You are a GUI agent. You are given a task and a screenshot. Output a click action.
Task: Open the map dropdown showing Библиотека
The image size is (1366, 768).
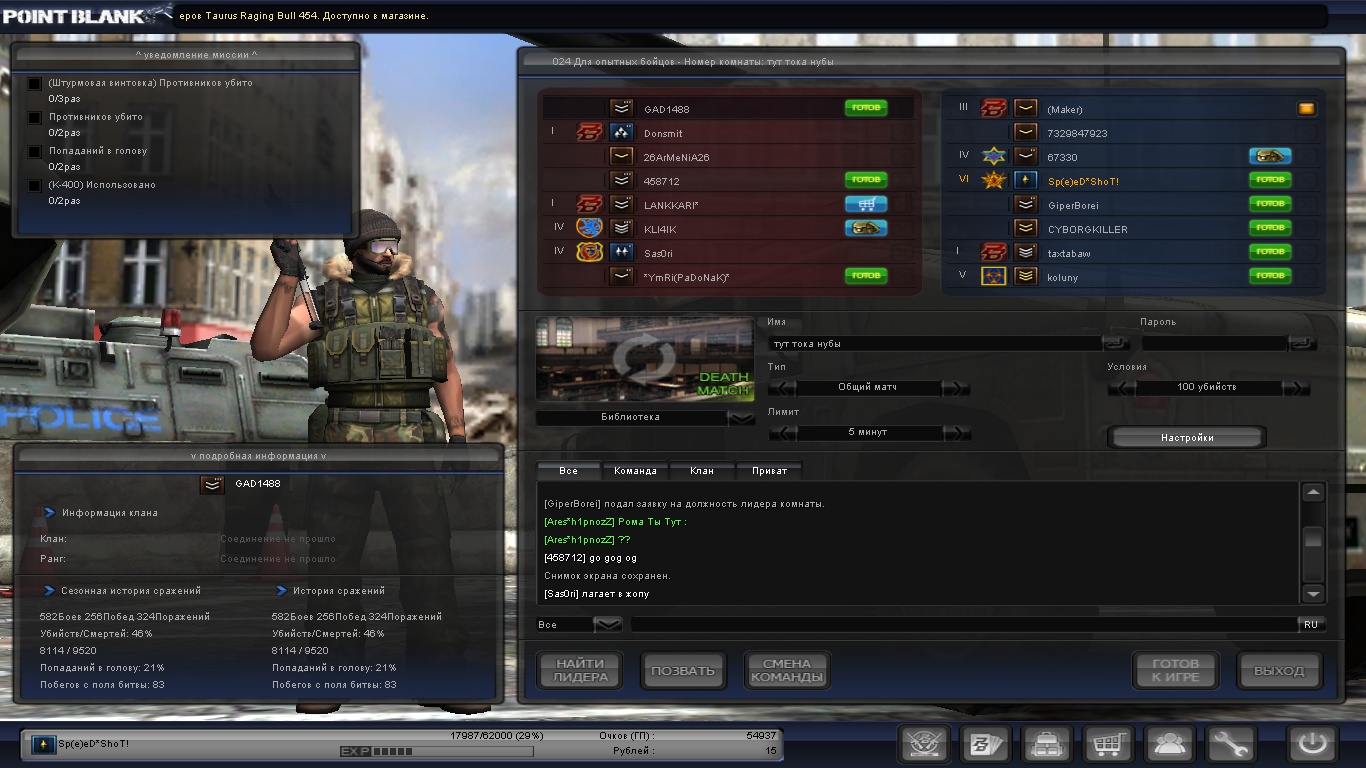click(741, 418)
